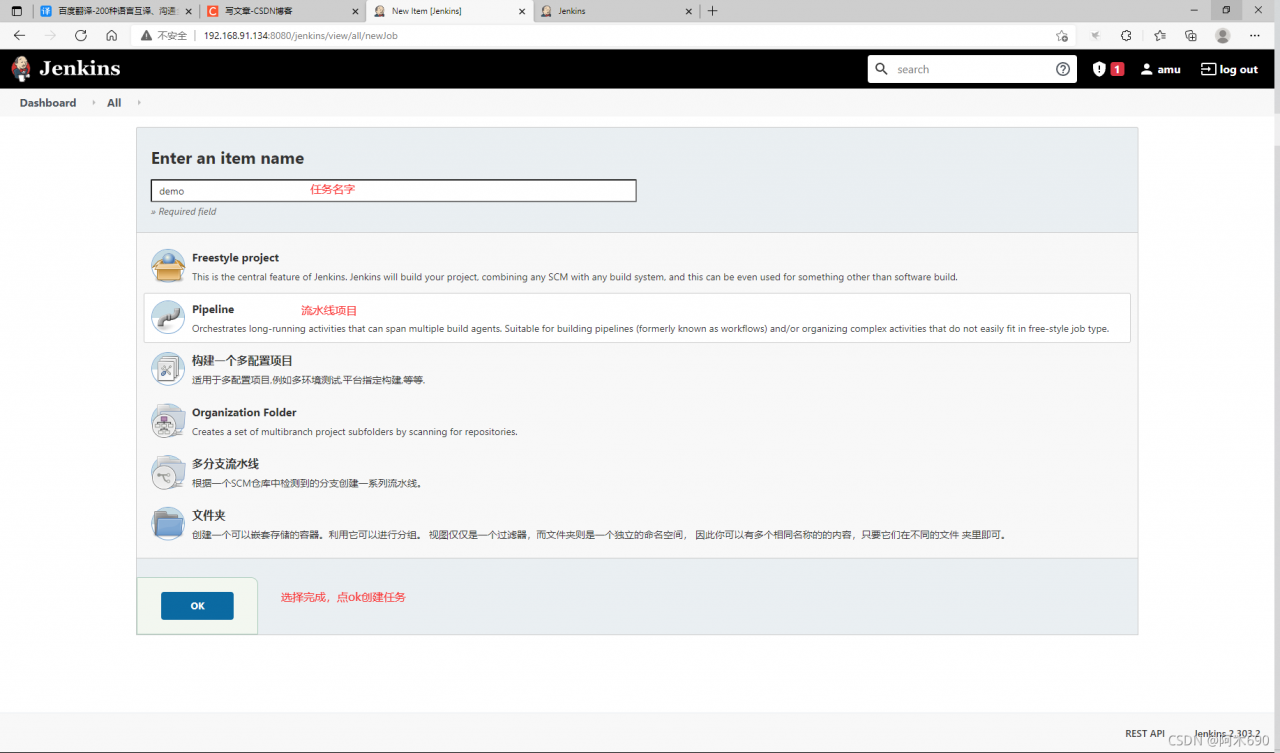Switch to the 写文章-CSDN博客 tab
The width and height of the screenshot is (1280, 753).
pos(281,11)
